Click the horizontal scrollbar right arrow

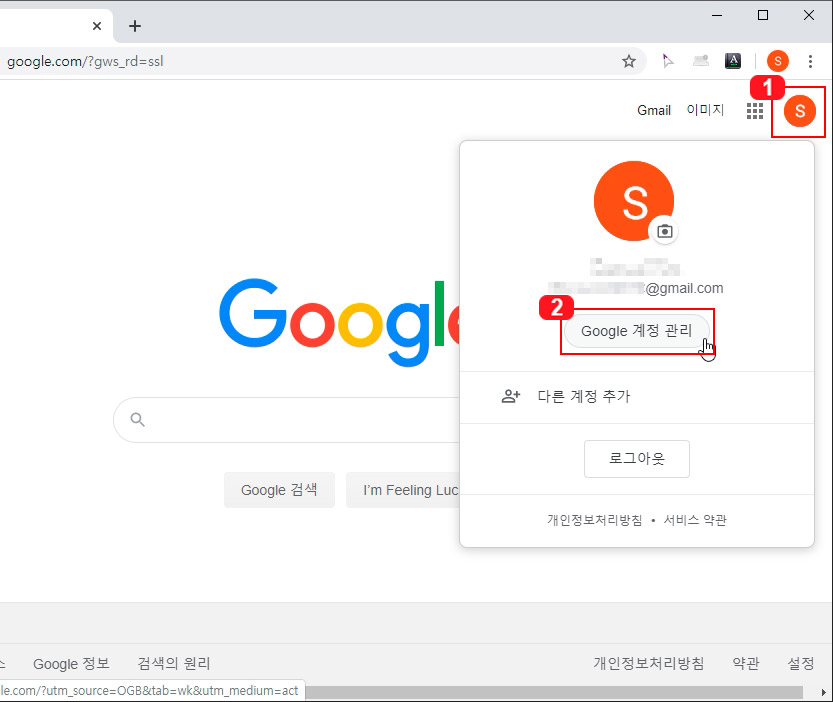tap(823, 692)
